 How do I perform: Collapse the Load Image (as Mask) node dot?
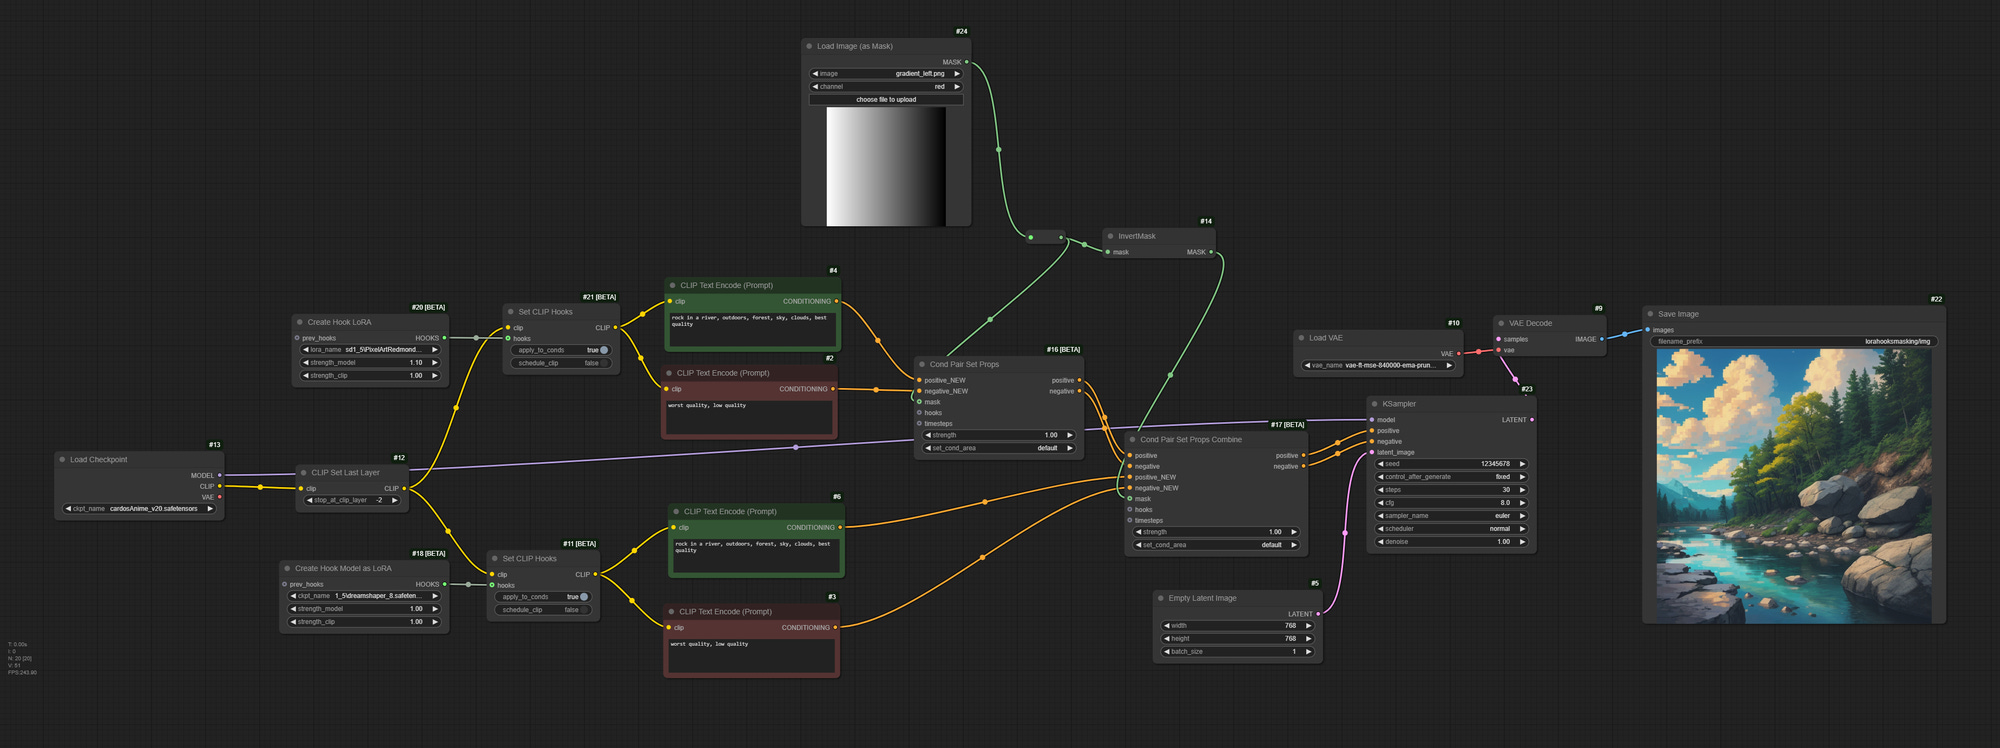[x=809, y=46]
